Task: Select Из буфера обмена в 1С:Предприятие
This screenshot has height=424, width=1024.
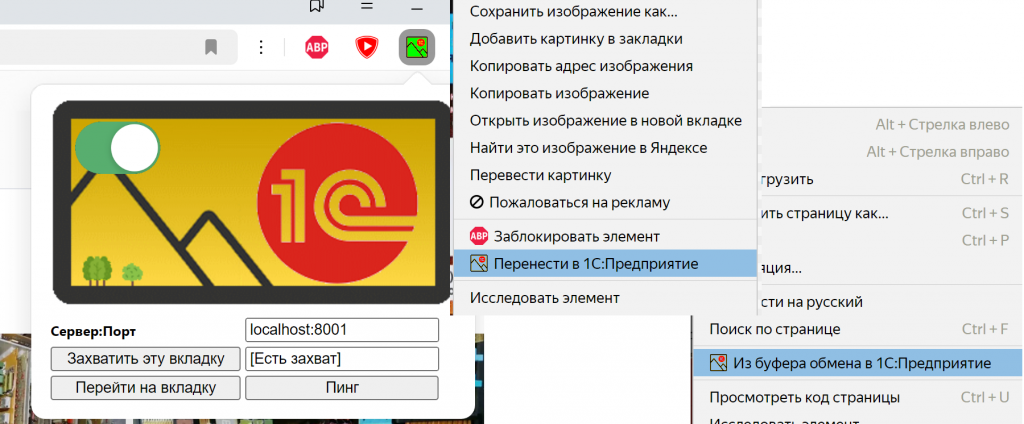Action: point(857,363)
